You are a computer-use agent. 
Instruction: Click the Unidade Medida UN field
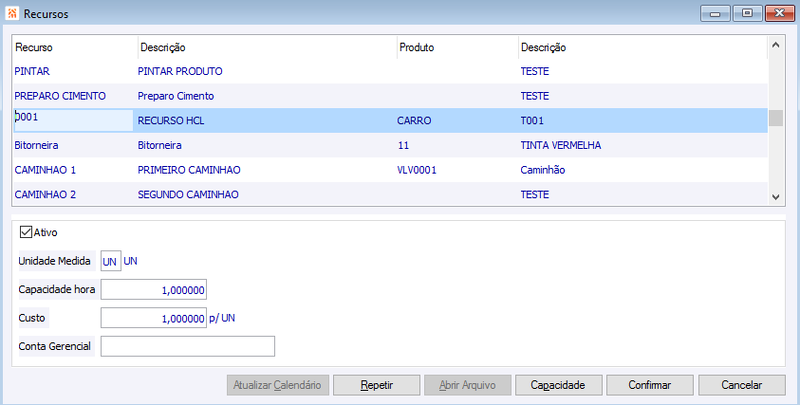point(111,261)
